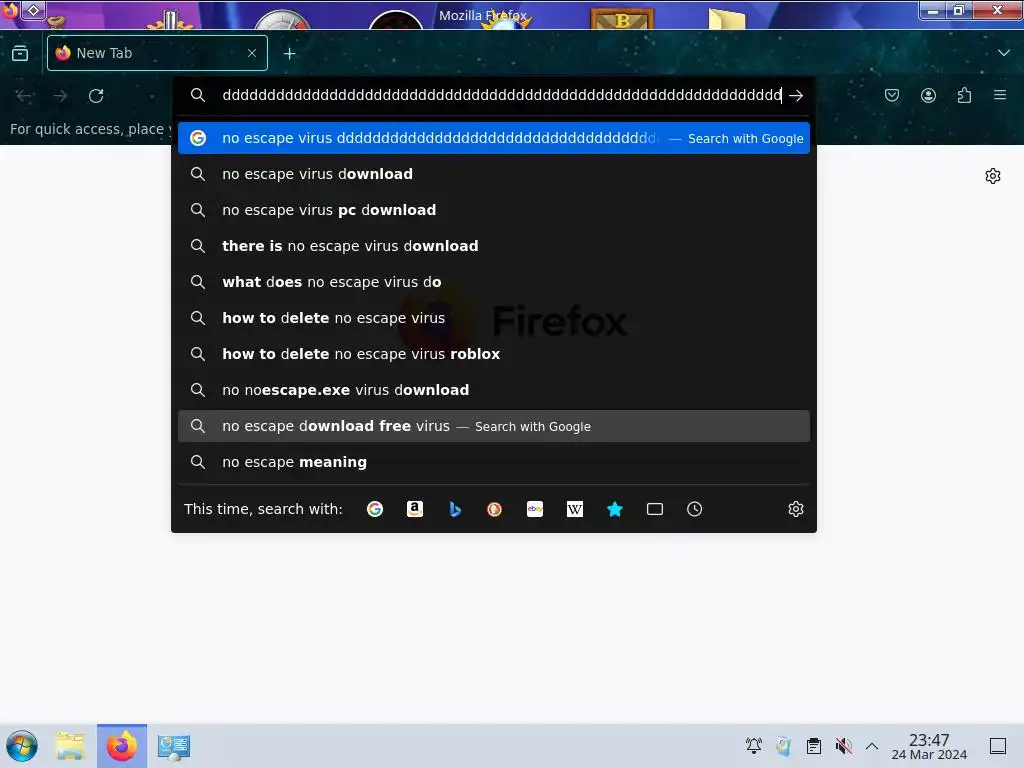The height and width of the screenshot is (768, 1024).
Task: Open a new tab with plus button
Action: coord(289,54)
